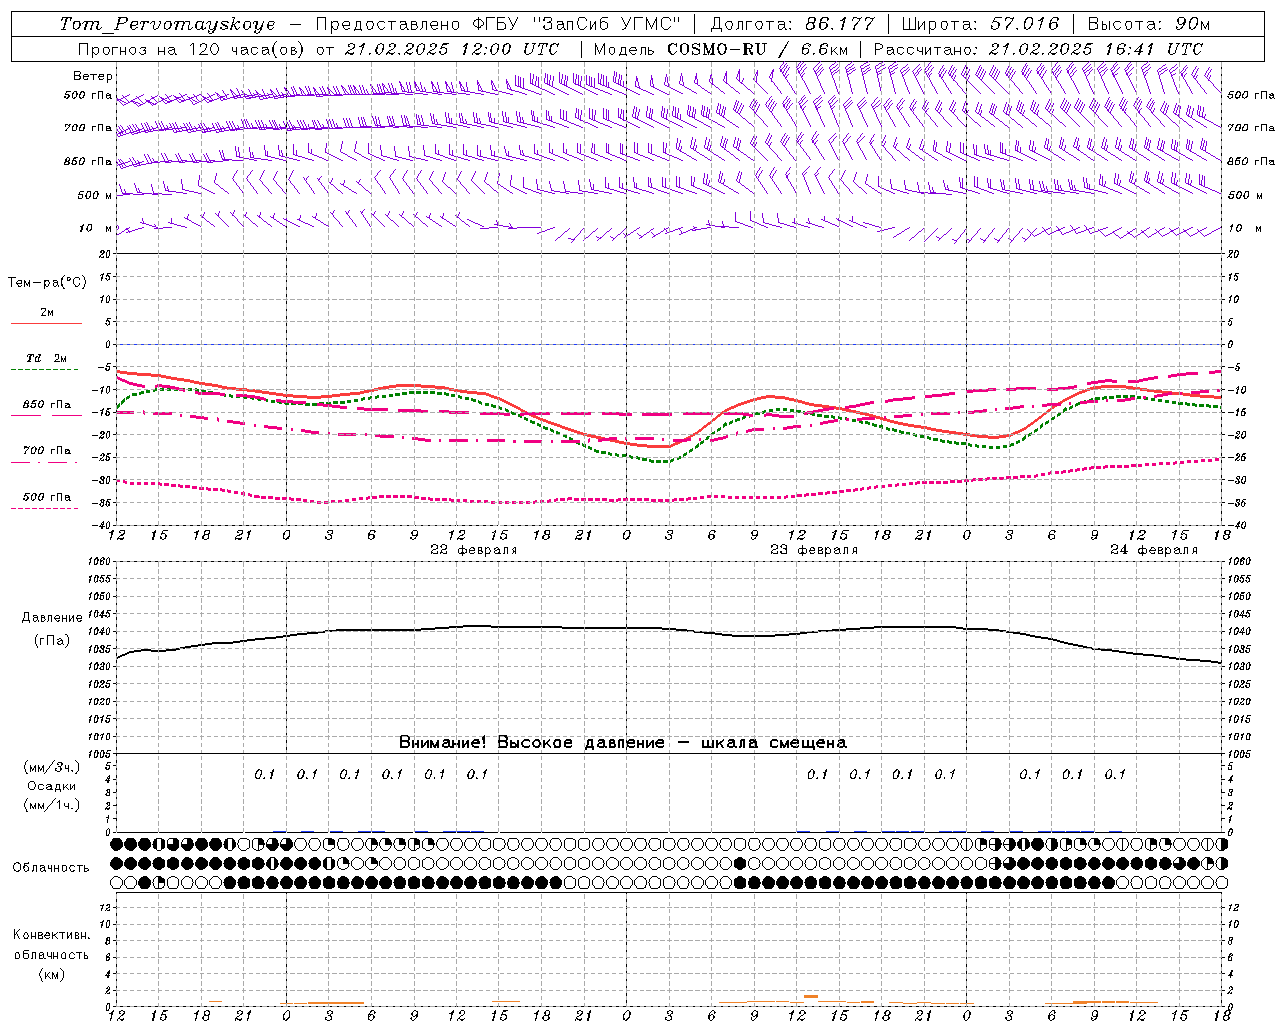Click the Широта: 57.016 value
Image resolution: width=1280 pixels, height=1024 pixels.
(980, 24)
